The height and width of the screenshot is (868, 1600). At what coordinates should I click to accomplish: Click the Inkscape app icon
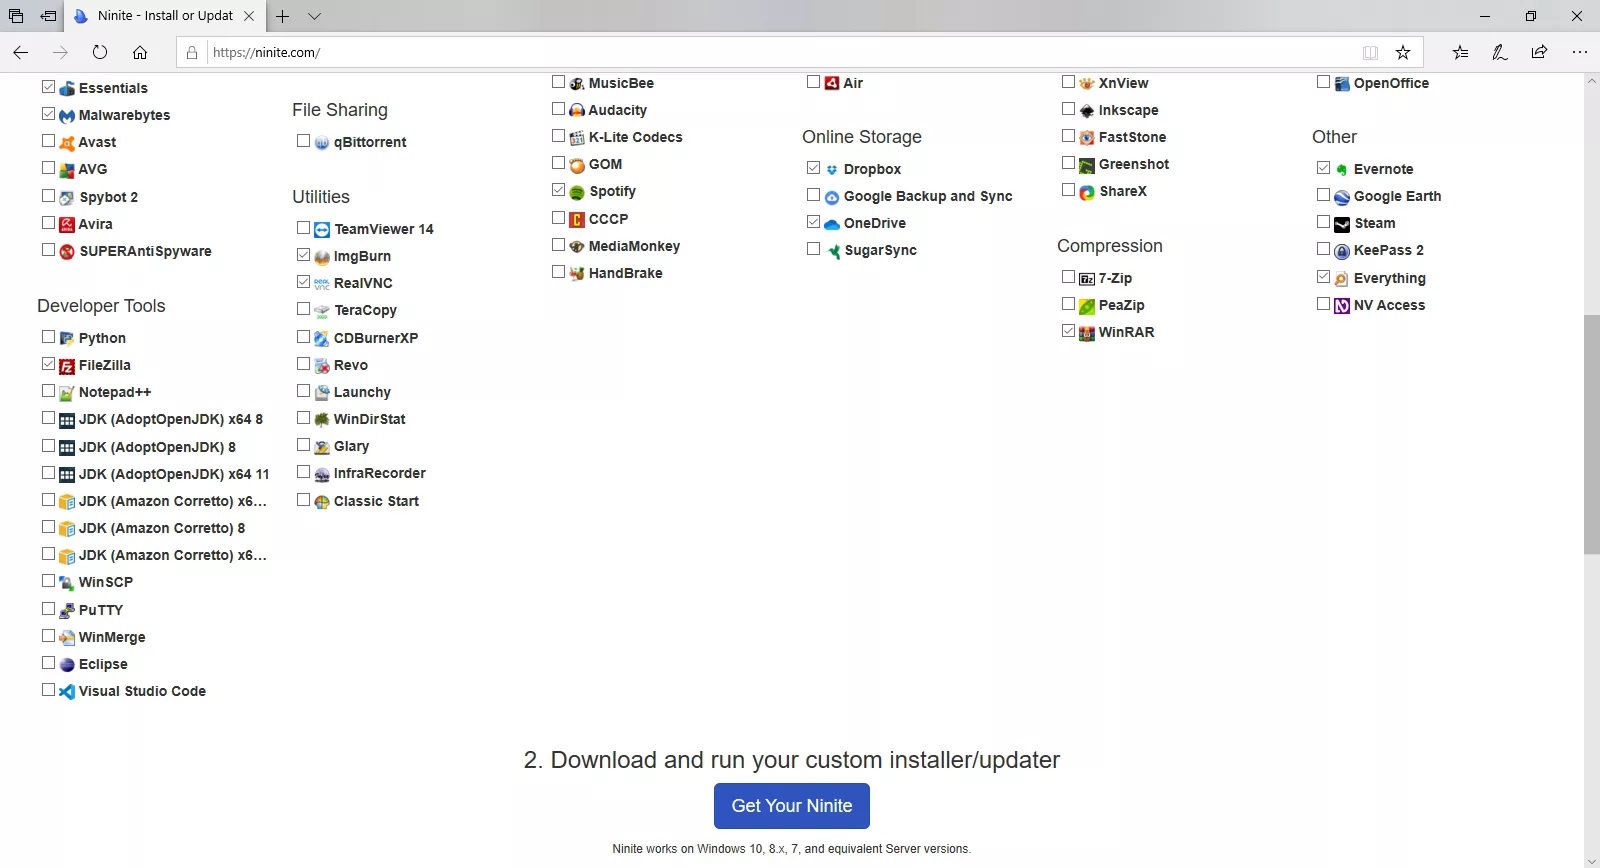click(1087, 111)
